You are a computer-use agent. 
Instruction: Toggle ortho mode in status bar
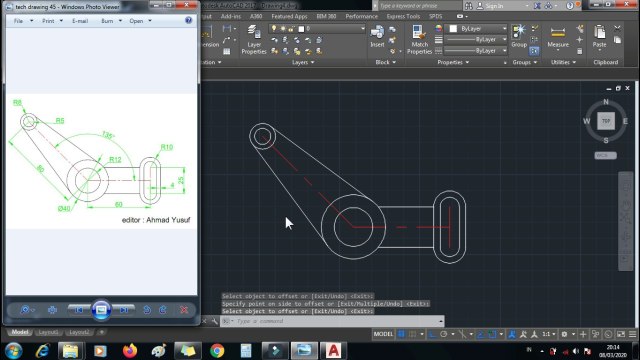point(432,334)
